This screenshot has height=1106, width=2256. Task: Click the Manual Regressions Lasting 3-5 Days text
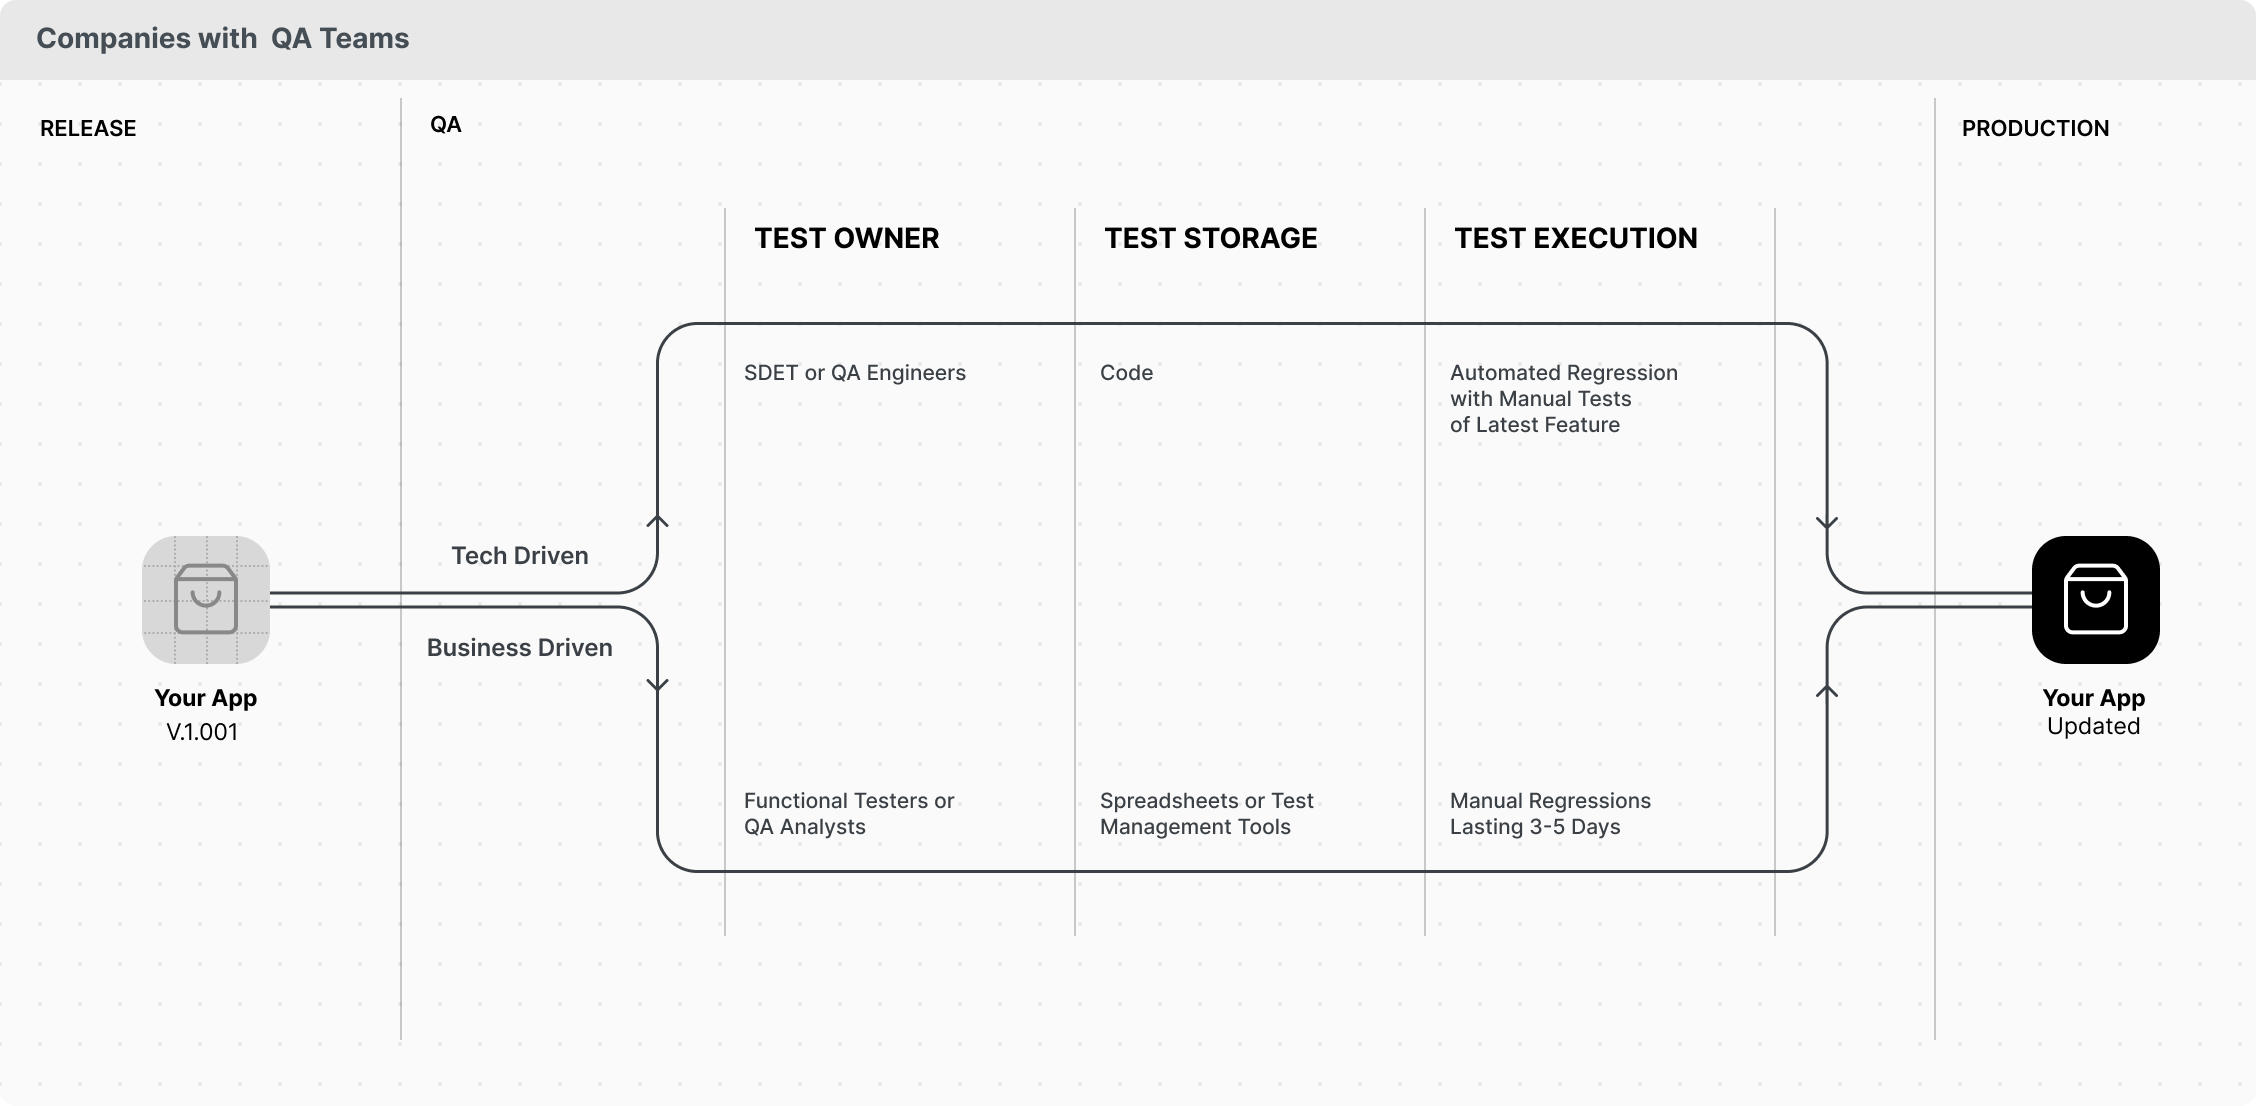[x=1550, y=813]
